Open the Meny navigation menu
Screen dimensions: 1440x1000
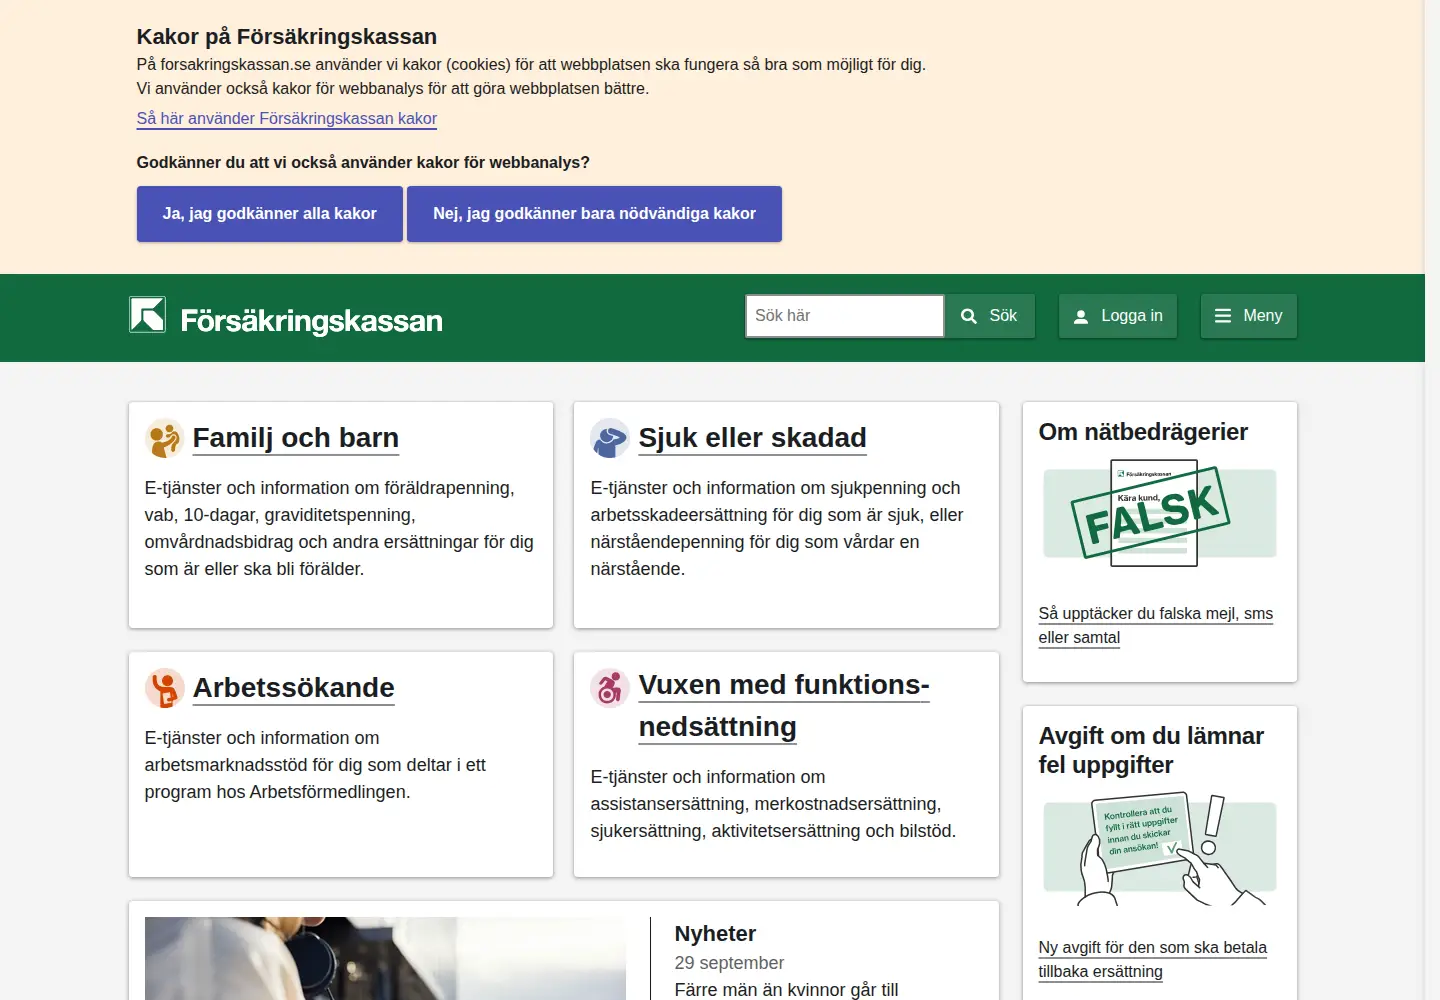pos(1248,316)
